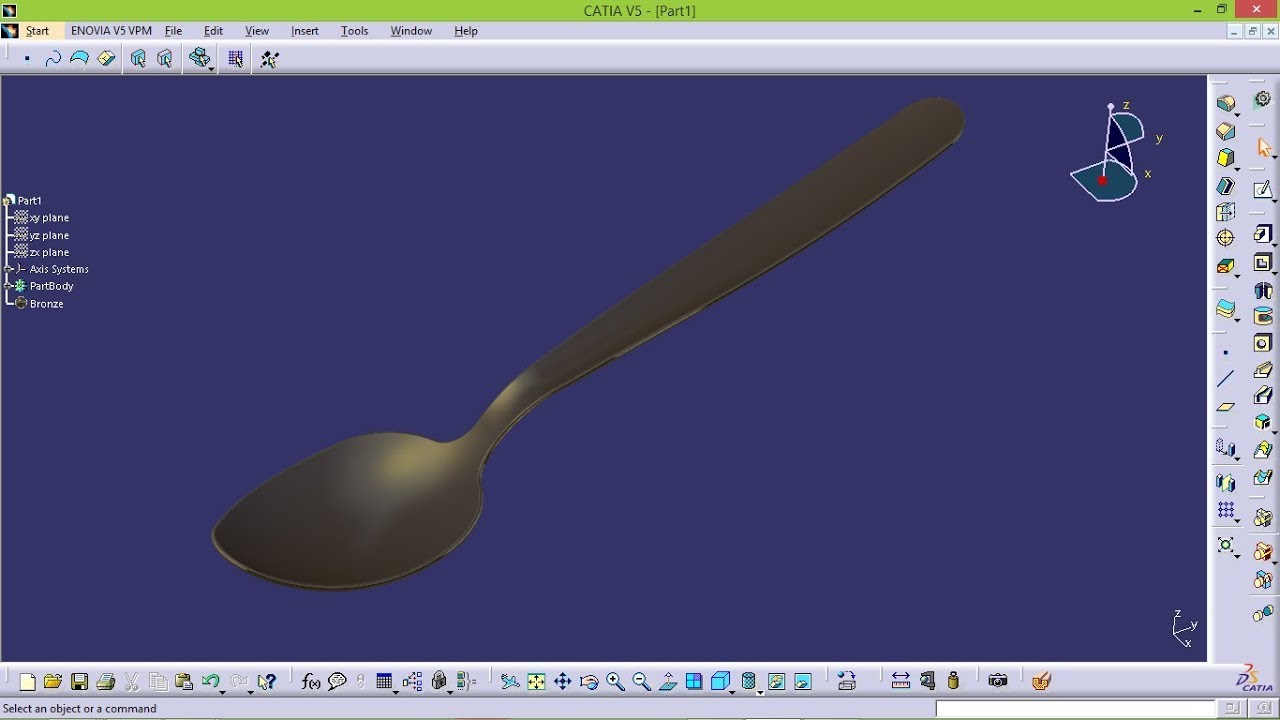Click the Plane creation tool in right toolbar
This screenshot has height=720, width=1280.
tap(1226, 407)
